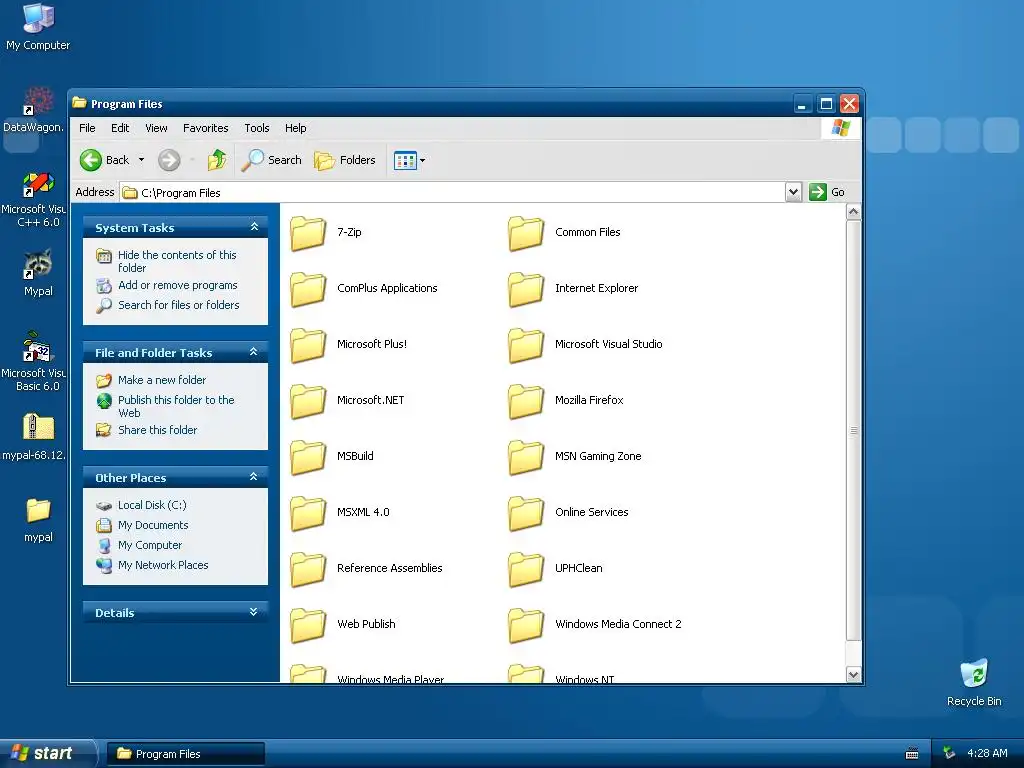Open My Documents from Other Places
1024x768 pixels.
pyautogui.click(x=153, y=525)
